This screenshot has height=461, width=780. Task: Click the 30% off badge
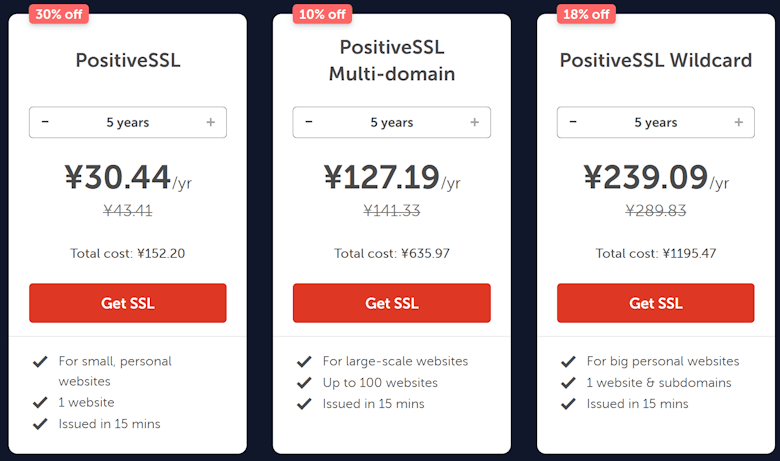pyautogui.click(x=58, y=14)
